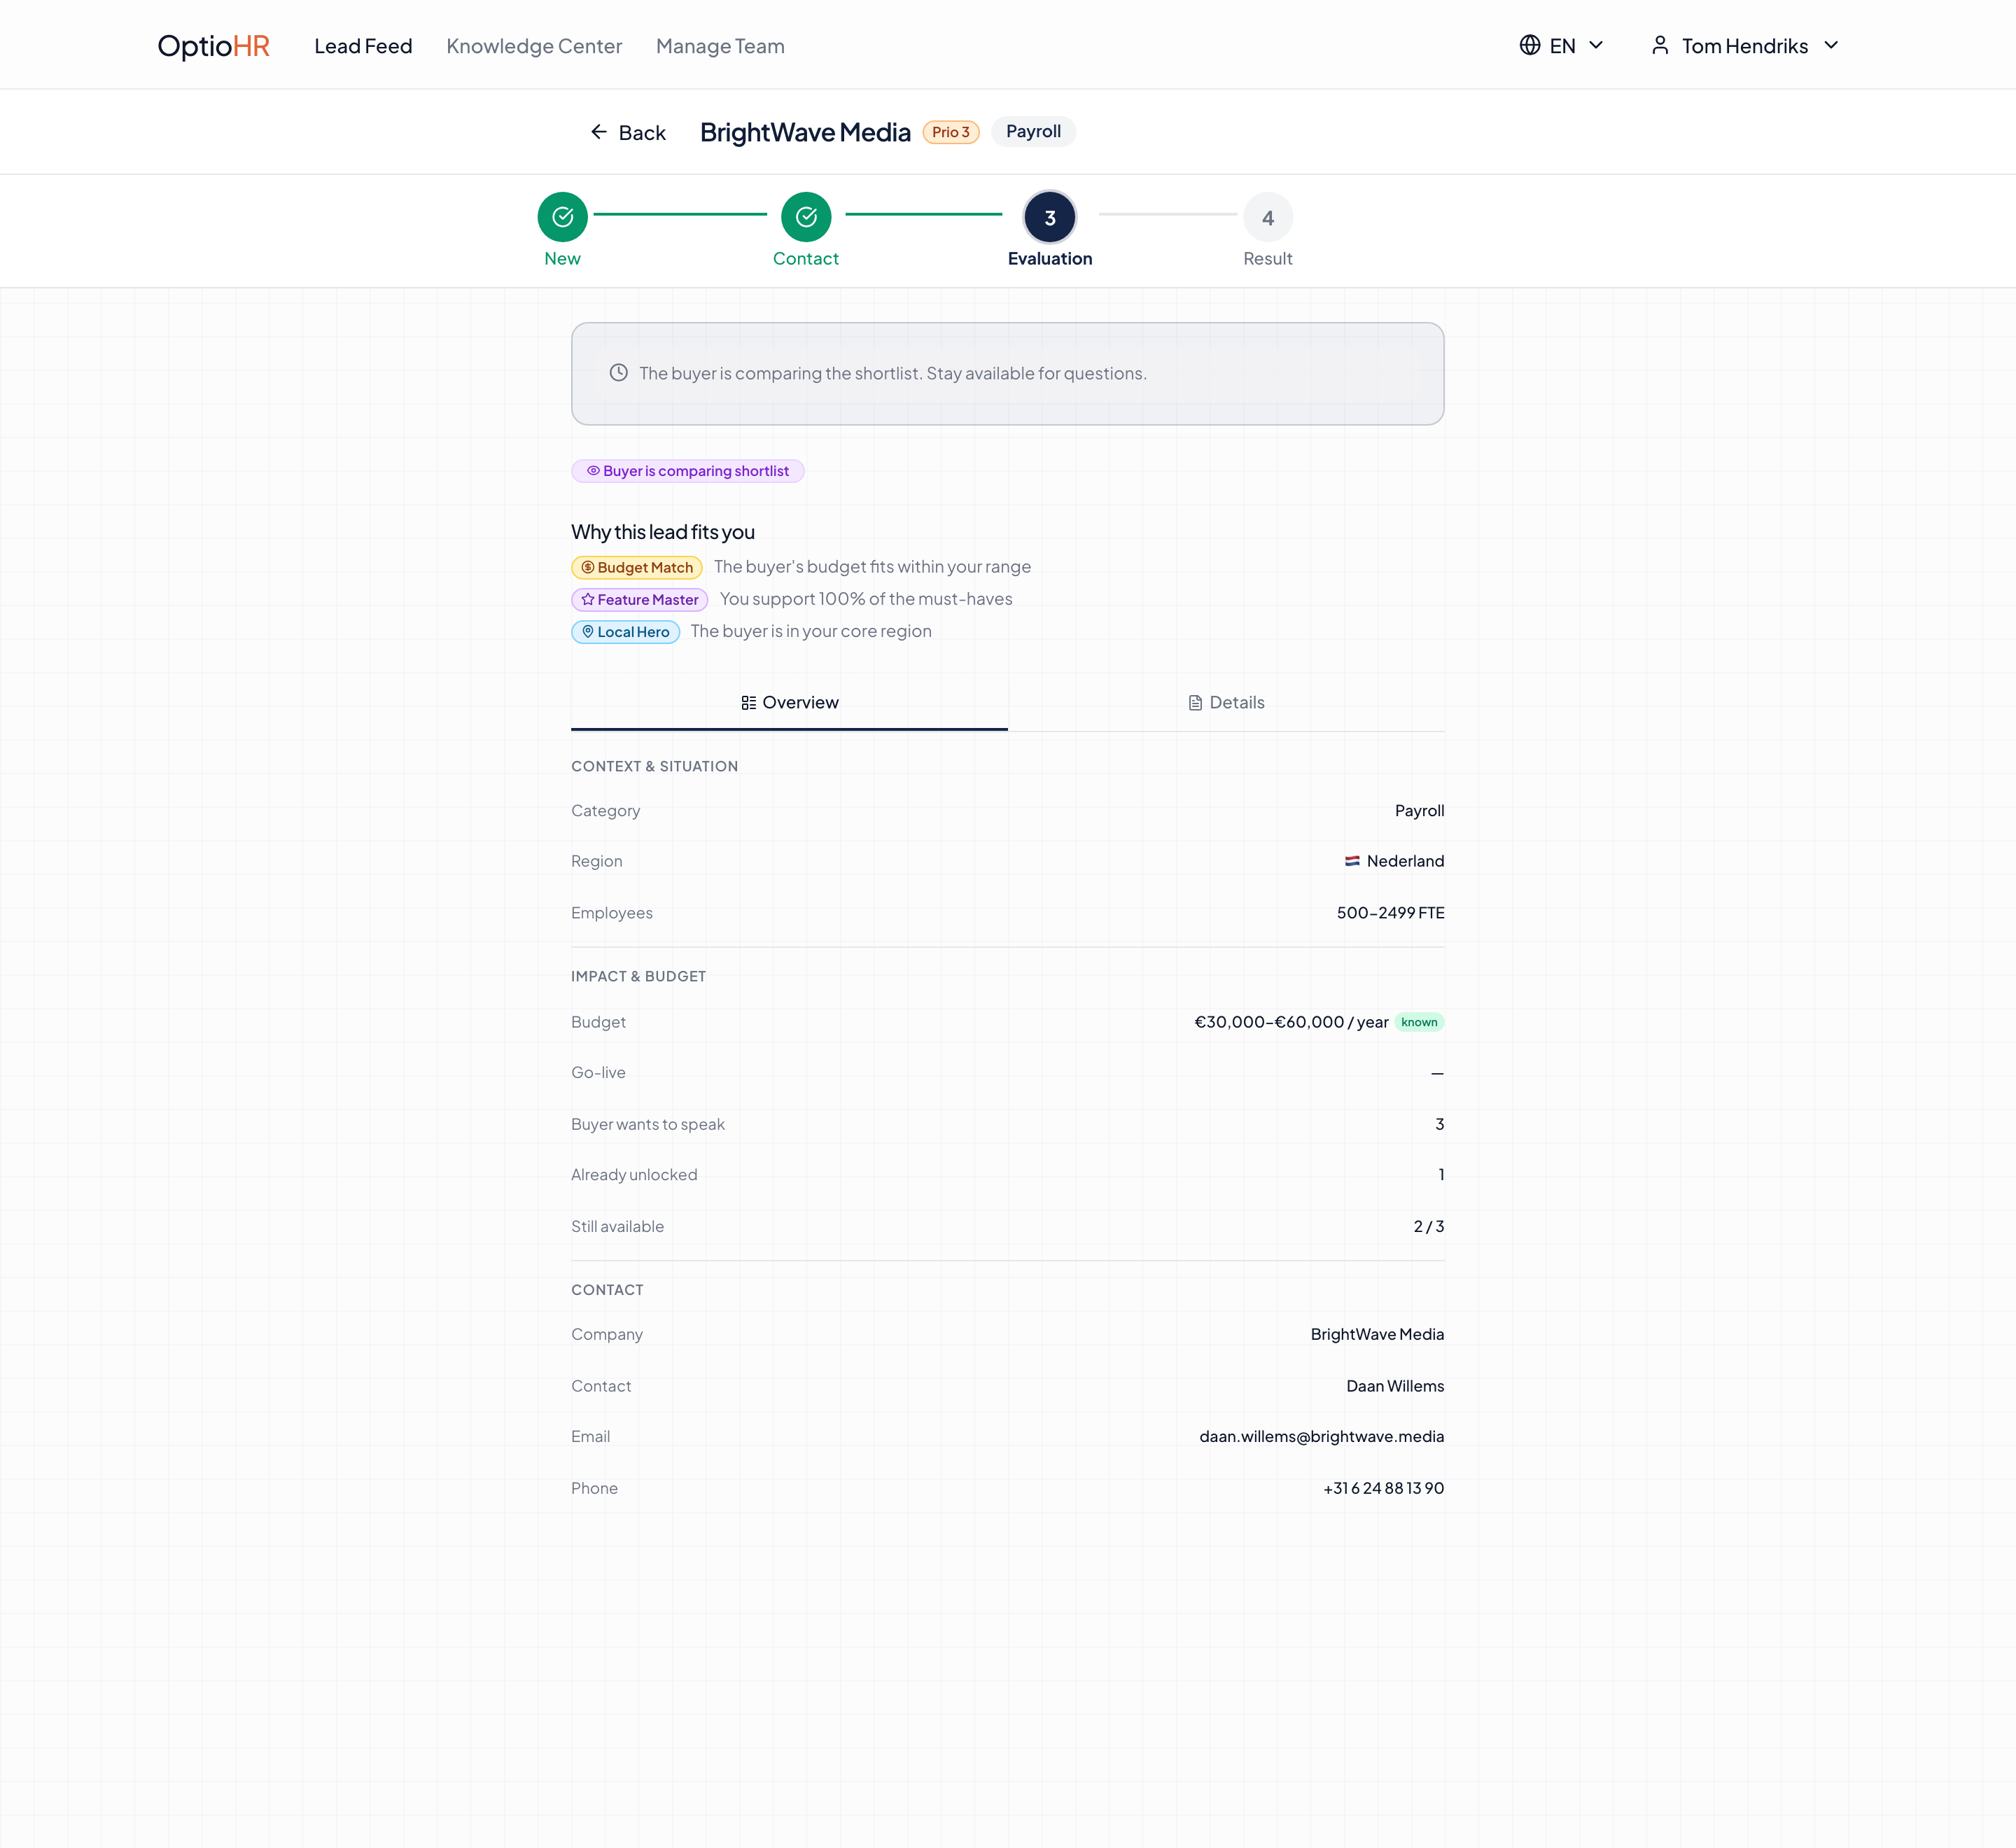Image resolution: width=2016 pixels, height=1848 pixels.
Task: Click the clock icon in the notice banner
Action: tap(619, 372)
